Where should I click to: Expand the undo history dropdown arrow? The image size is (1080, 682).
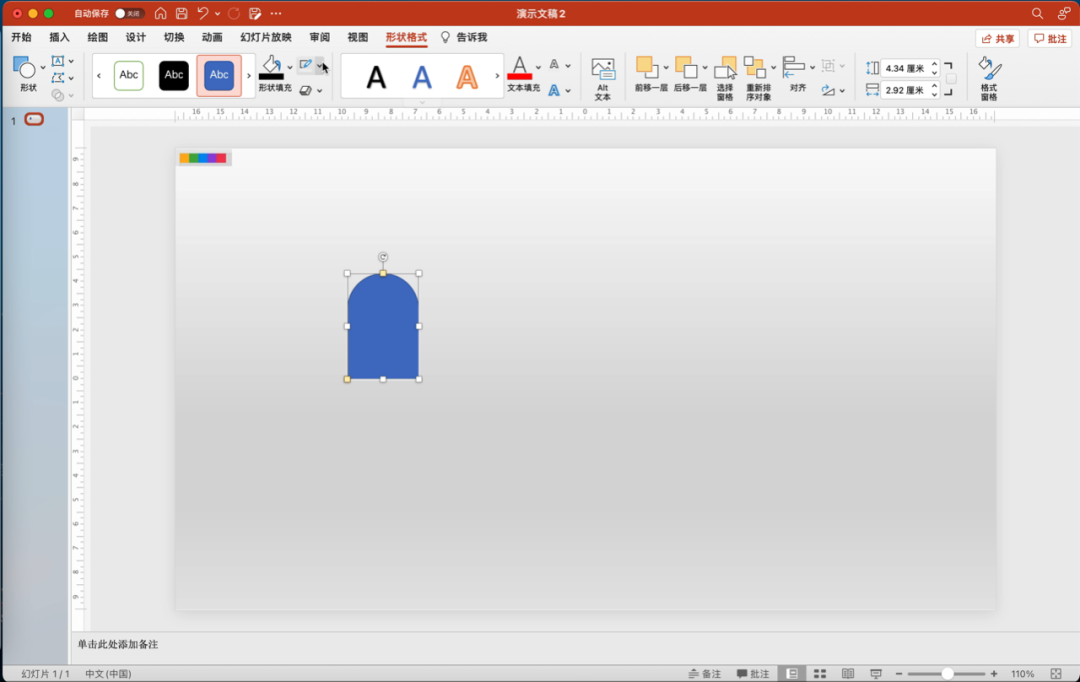point(218,13)
